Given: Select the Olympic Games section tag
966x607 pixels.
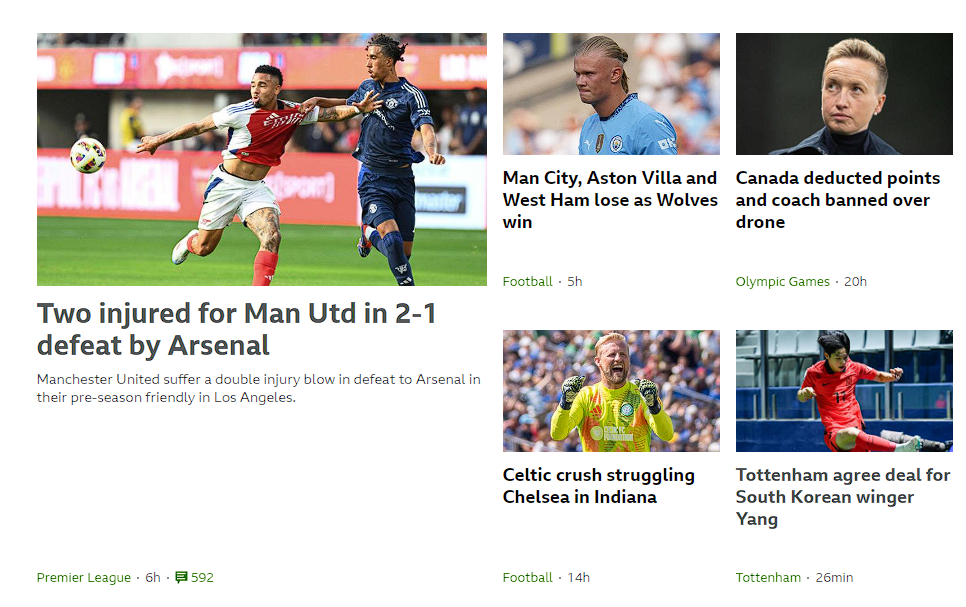Looking at the screenshot, I should (x=782, y=282).
